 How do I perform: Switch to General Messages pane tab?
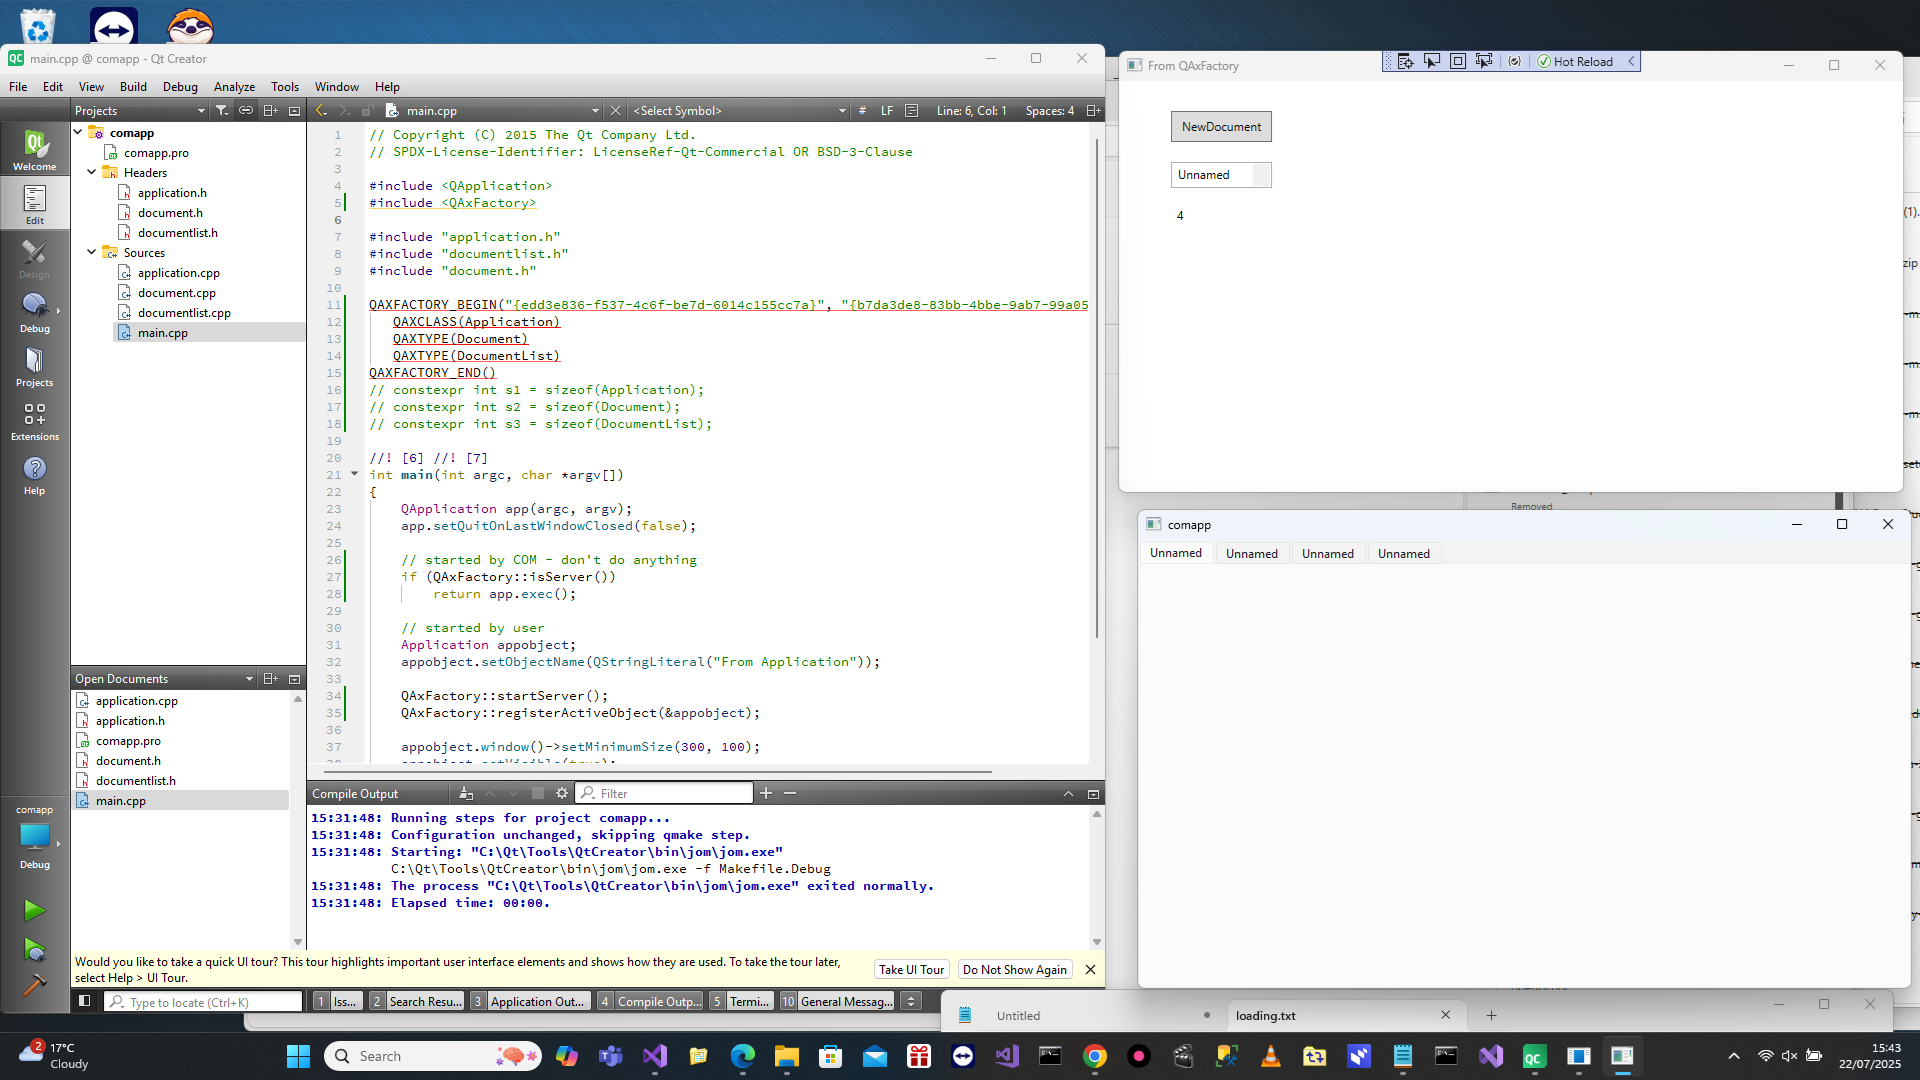click(838, 1001)
